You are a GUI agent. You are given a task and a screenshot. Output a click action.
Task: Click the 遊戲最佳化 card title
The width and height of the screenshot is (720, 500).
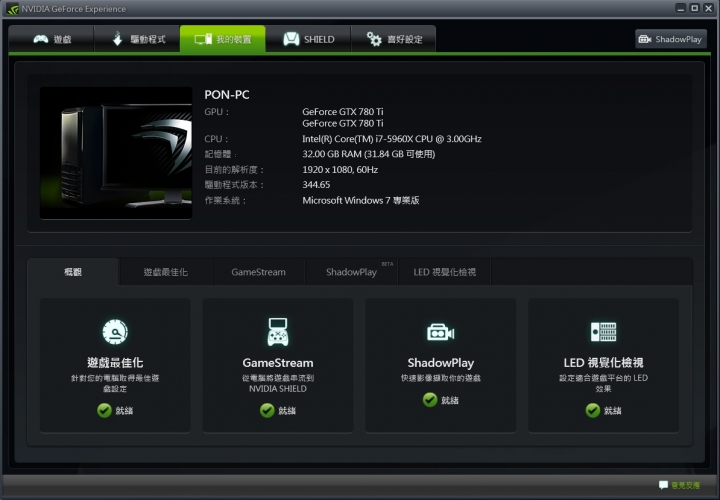coord(115,363)
